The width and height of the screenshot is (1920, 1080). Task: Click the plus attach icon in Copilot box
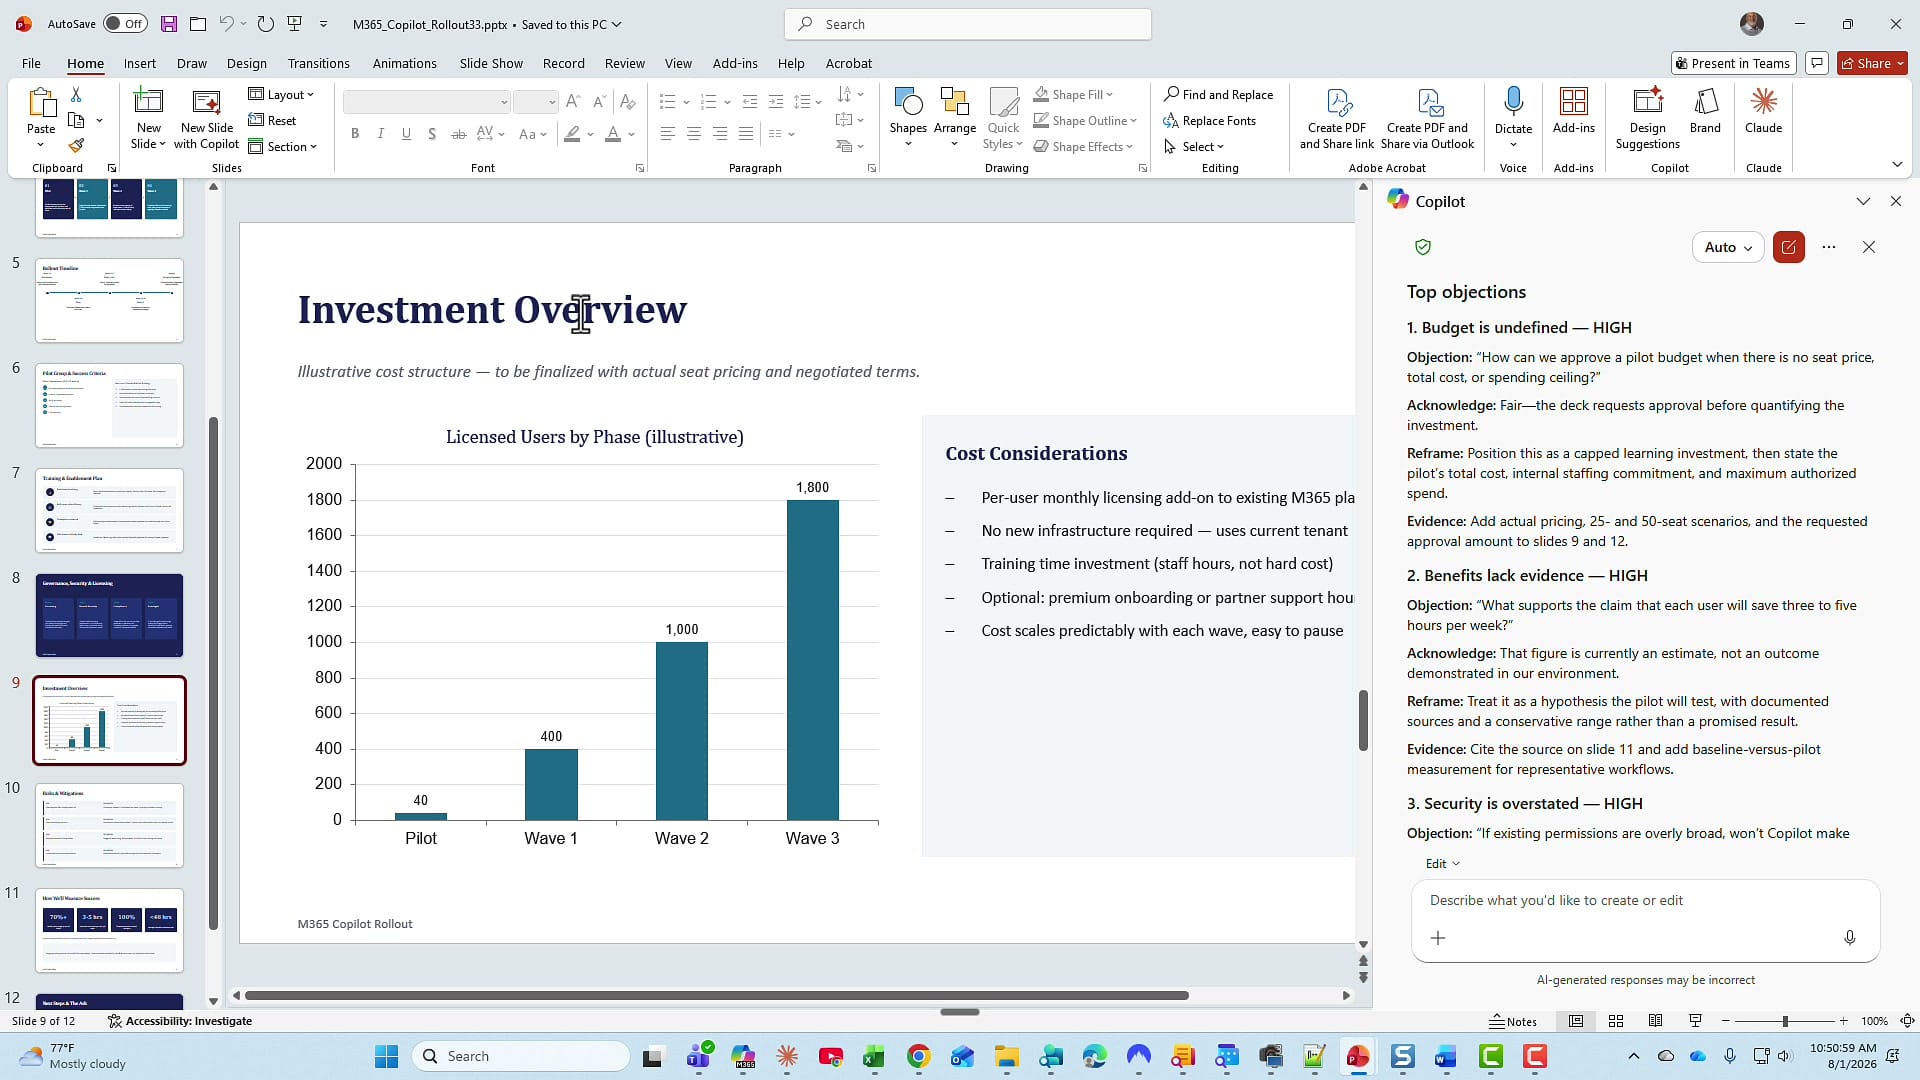(x=1437, y=938)
